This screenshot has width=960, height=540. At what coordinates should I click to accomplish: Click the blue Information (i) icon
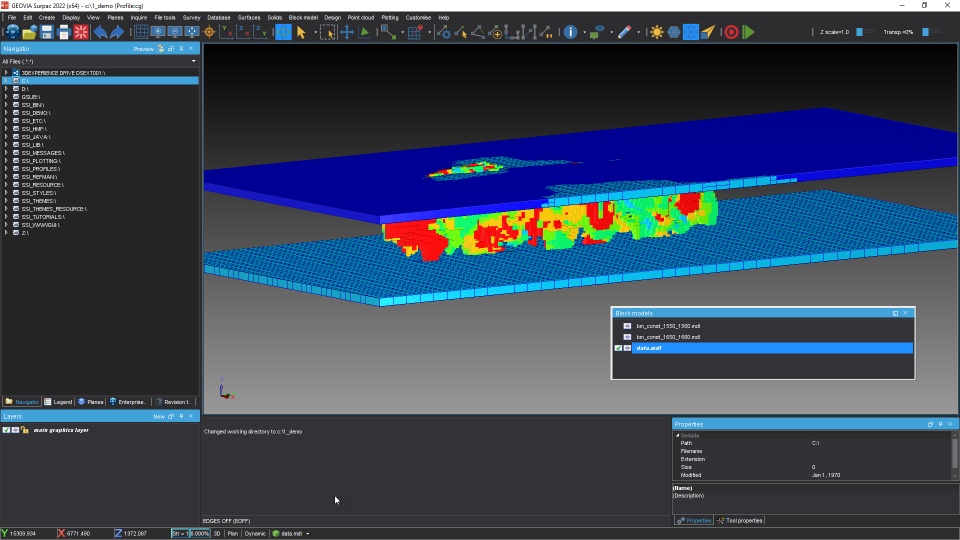pyautogui.click(x=570, y=32)
